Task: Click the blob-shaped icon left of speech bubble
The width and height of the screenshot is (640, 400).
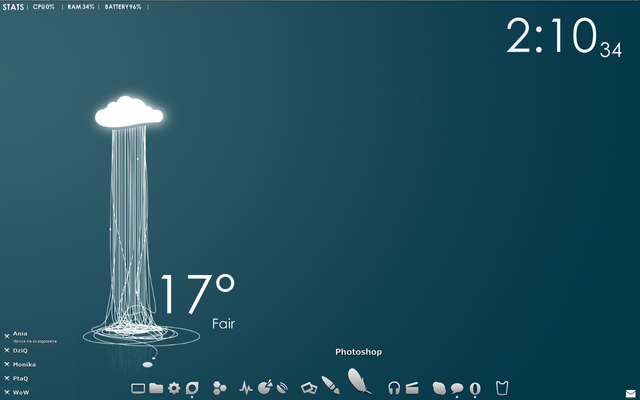Action: coord(439,388)
